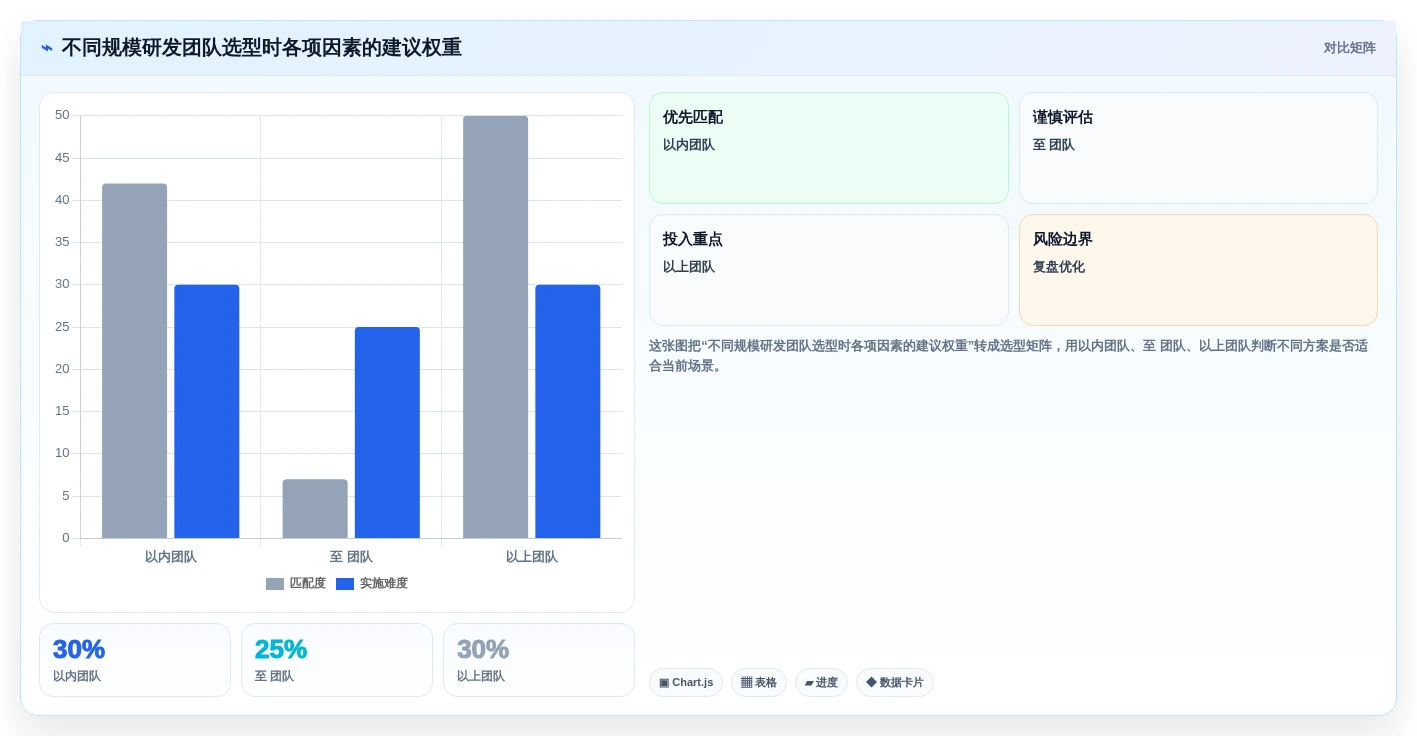
Task: Open the 投入重点 card
Action: (x=829, y=270)
